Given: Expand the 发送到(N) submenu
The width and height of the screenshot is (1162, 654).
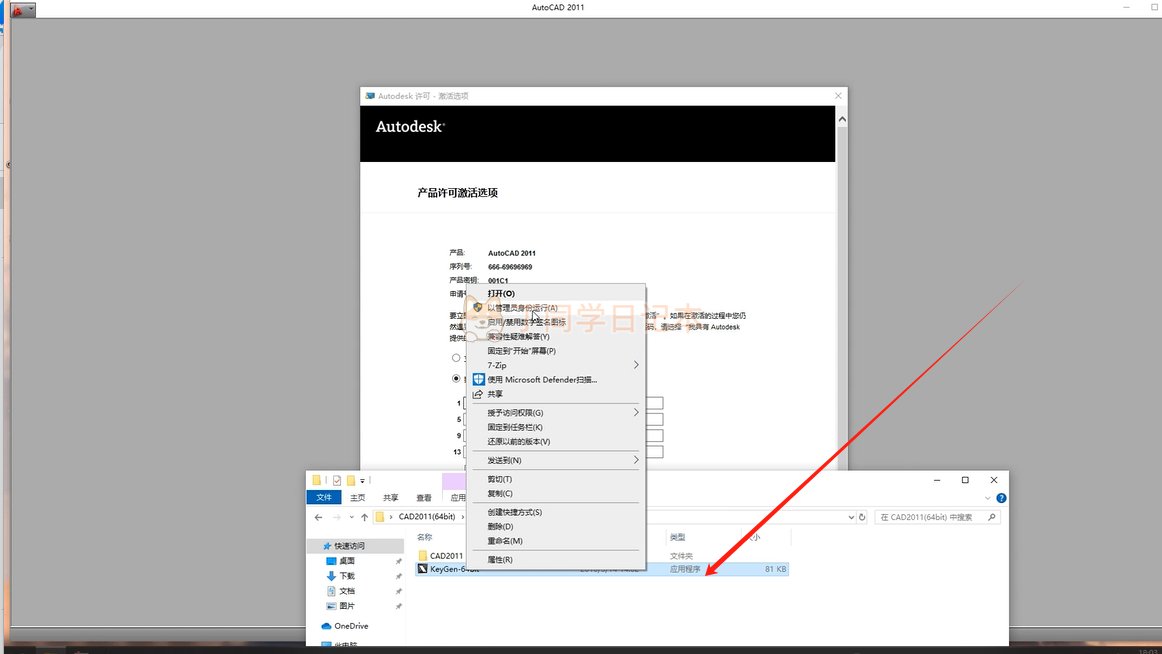Looking at the screenshot, I should 636,460.
